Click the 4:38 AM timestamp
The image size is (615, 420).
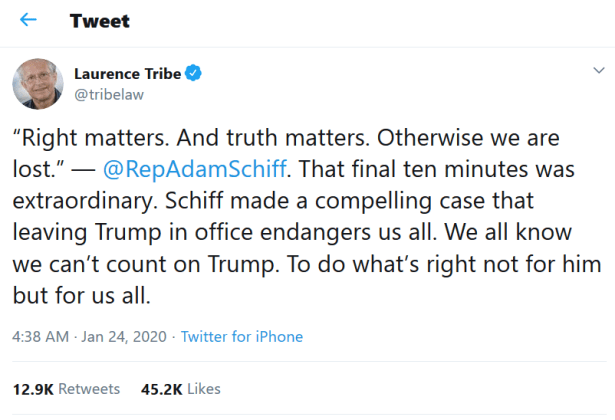[43, 337]
